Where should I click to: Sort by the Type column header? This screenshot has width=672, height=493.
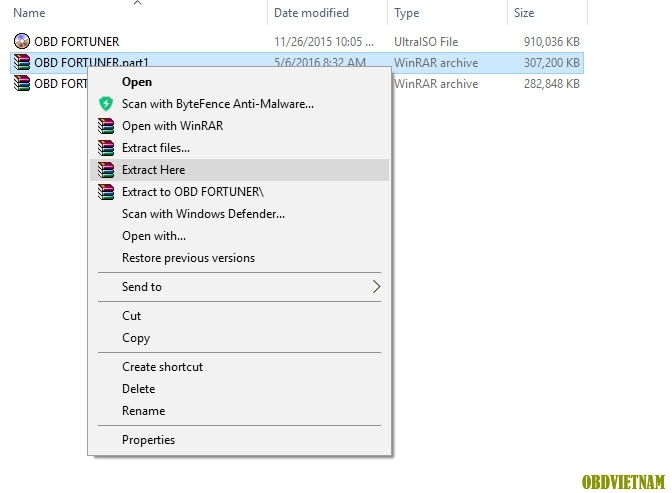pyautogui.click(x=406, y=13)
